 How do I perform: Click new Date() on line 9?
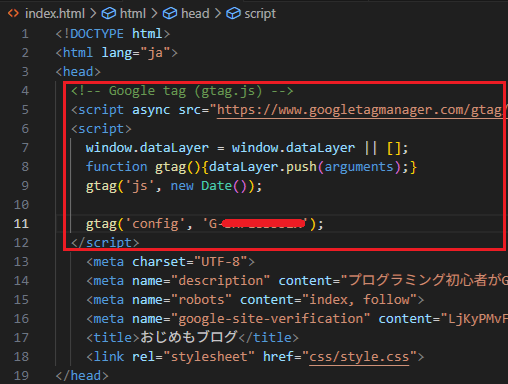point(209,186)
